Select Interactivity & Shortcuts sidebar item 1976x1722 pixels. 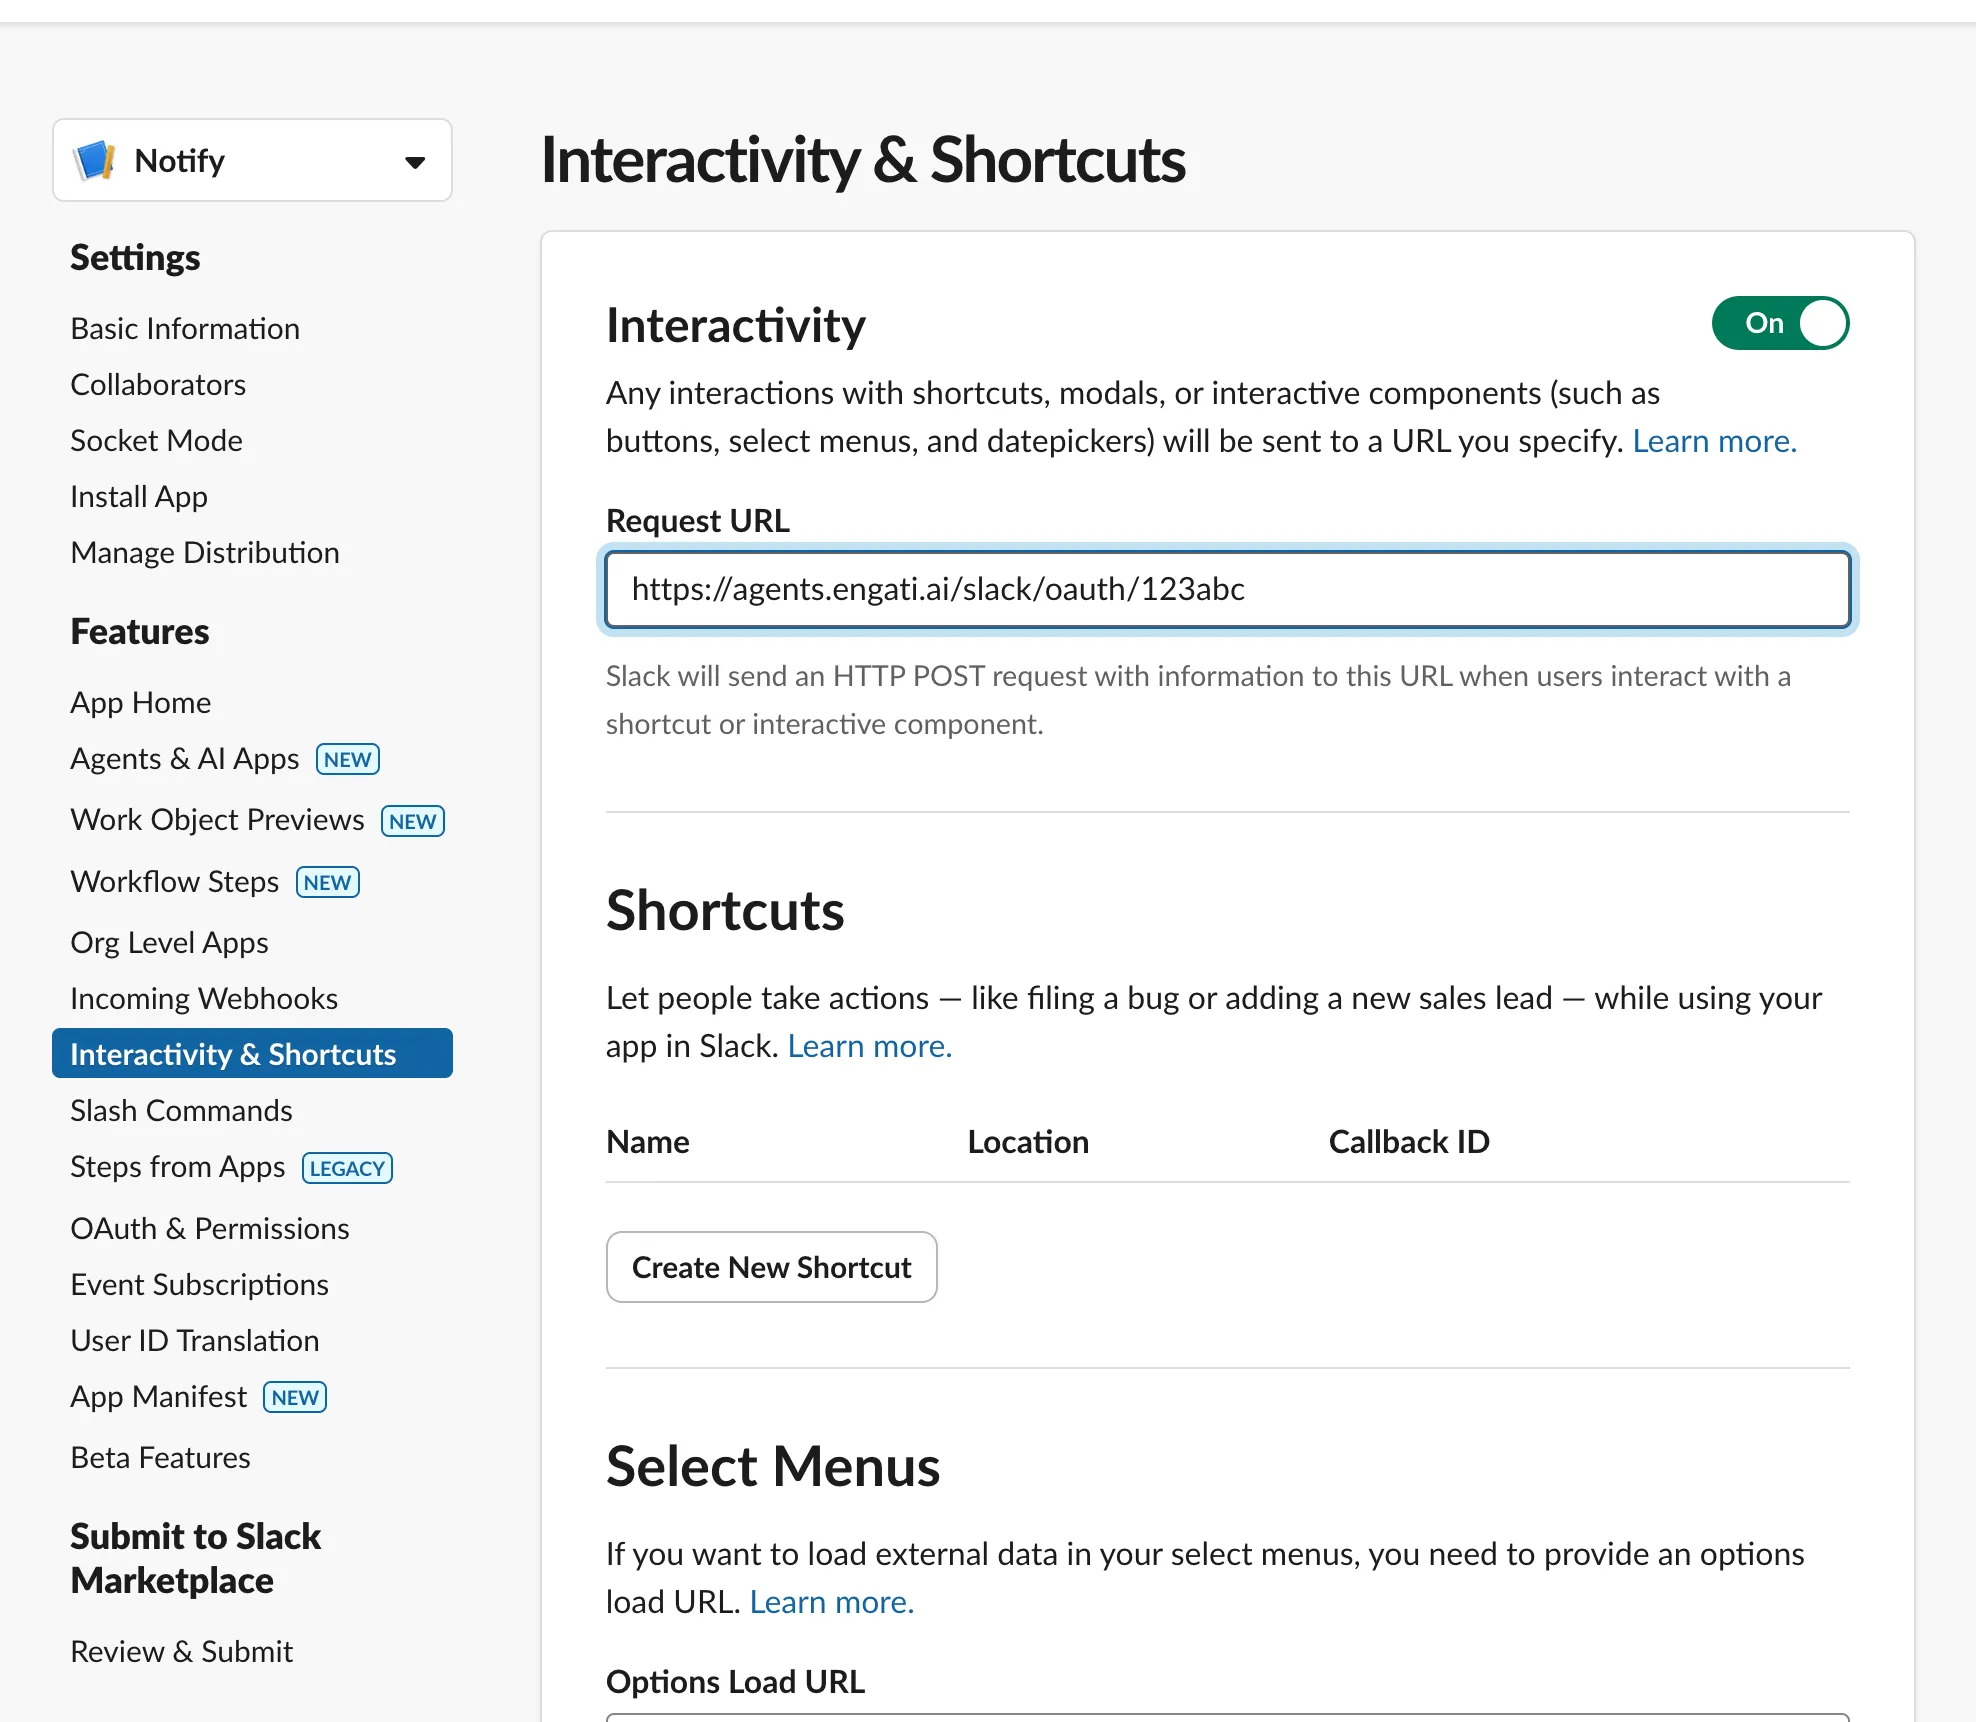tap(252, 1053)
